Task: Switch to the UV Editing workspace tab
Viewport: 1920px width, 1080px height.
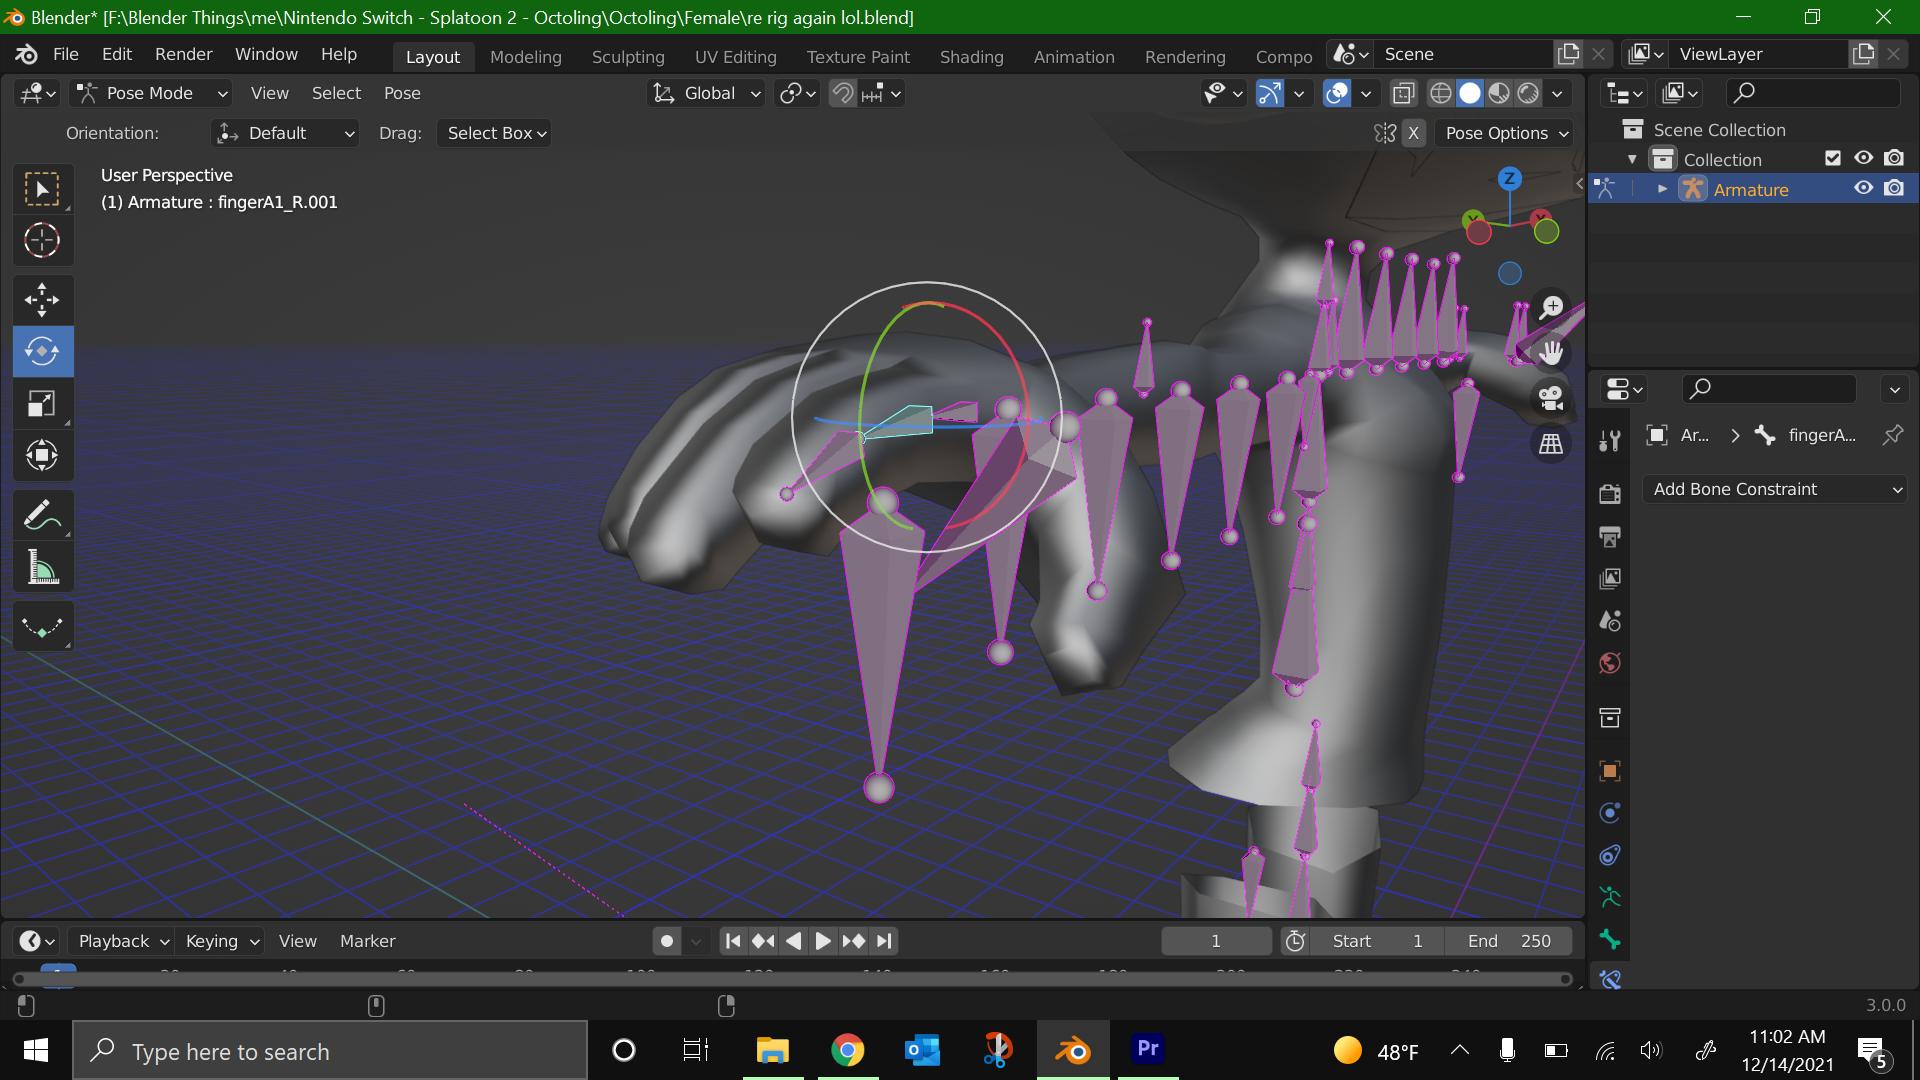Action: click(x=736, y=57)
